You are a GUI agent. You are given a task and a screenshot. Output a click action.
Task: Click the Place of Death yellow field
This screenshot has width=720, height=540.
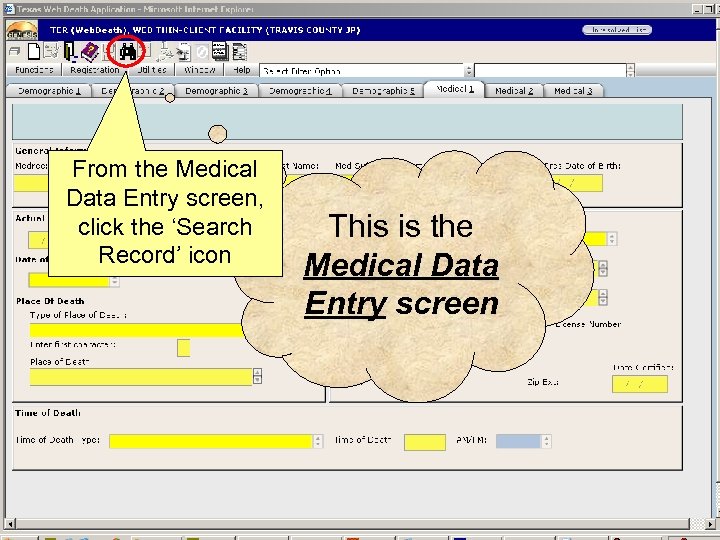(141, 377)
